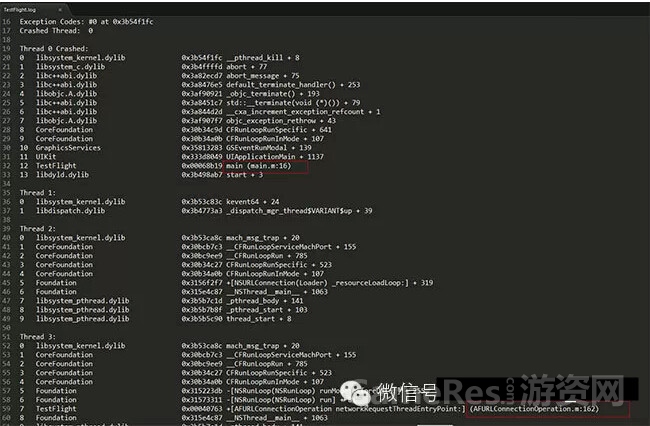Click 'TestFlight' in Thread 0 frame 12
Screen dimensions: 650x426
[x=56, y=166]
